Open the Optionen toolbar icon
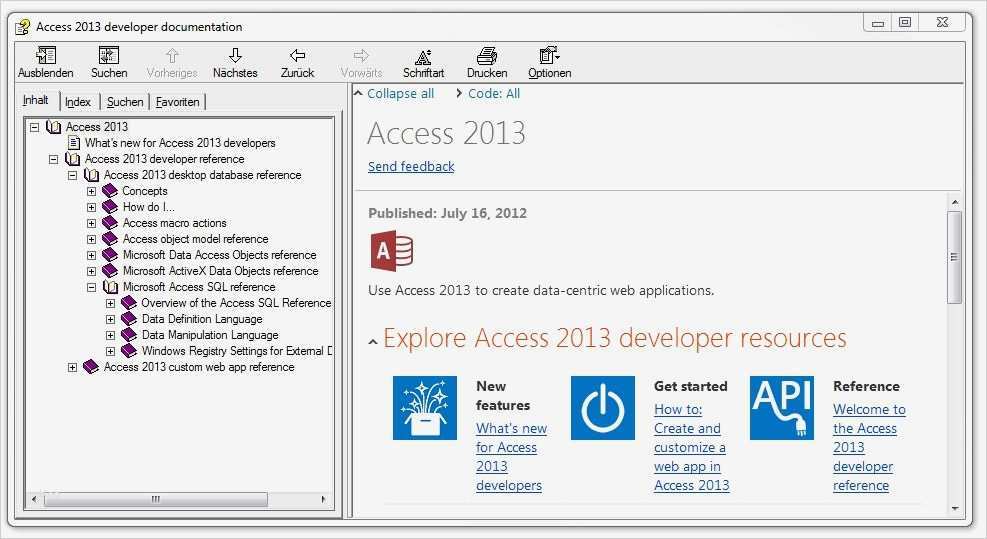The image size is (987, 539). (550, 55)
